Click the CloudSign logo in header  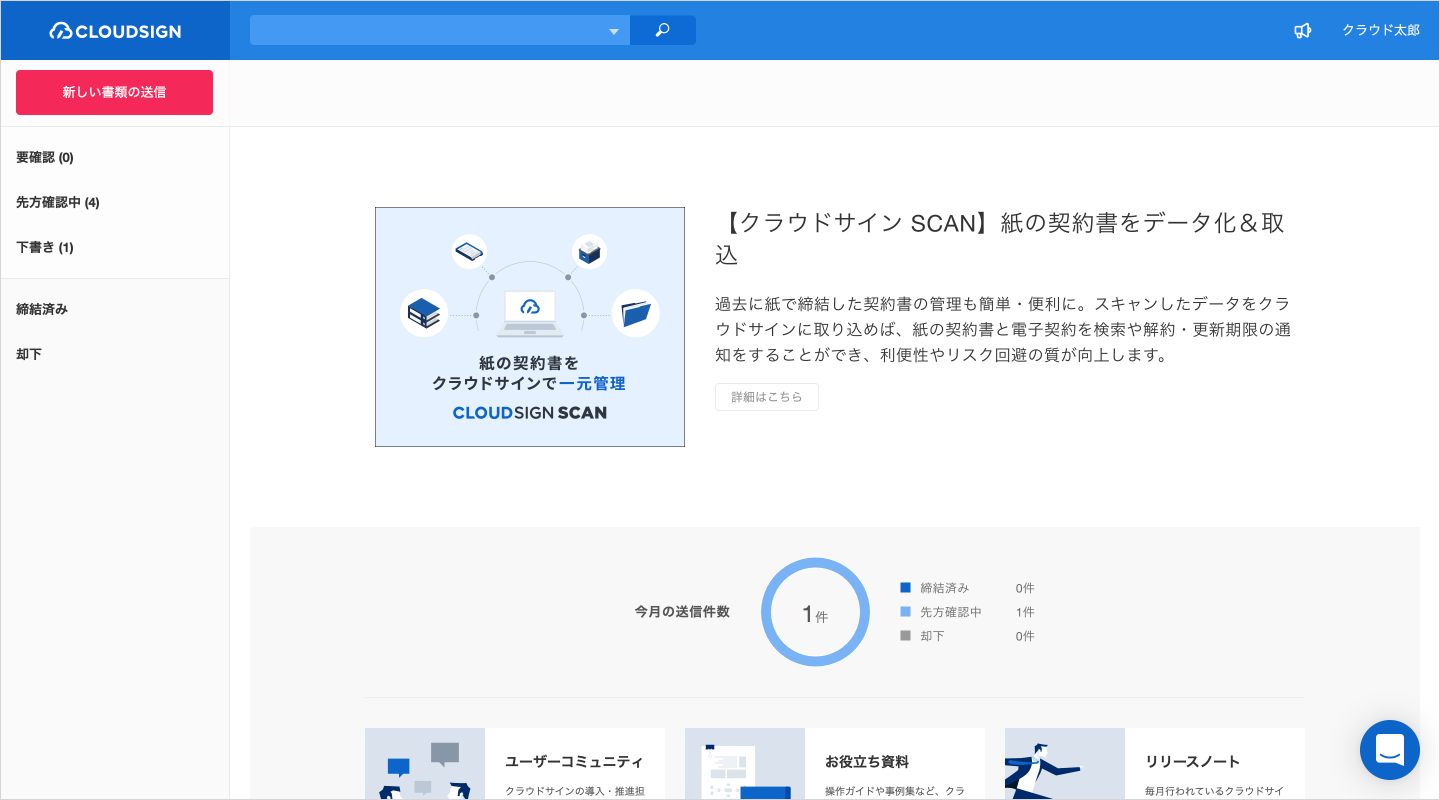tap(115, 31)
